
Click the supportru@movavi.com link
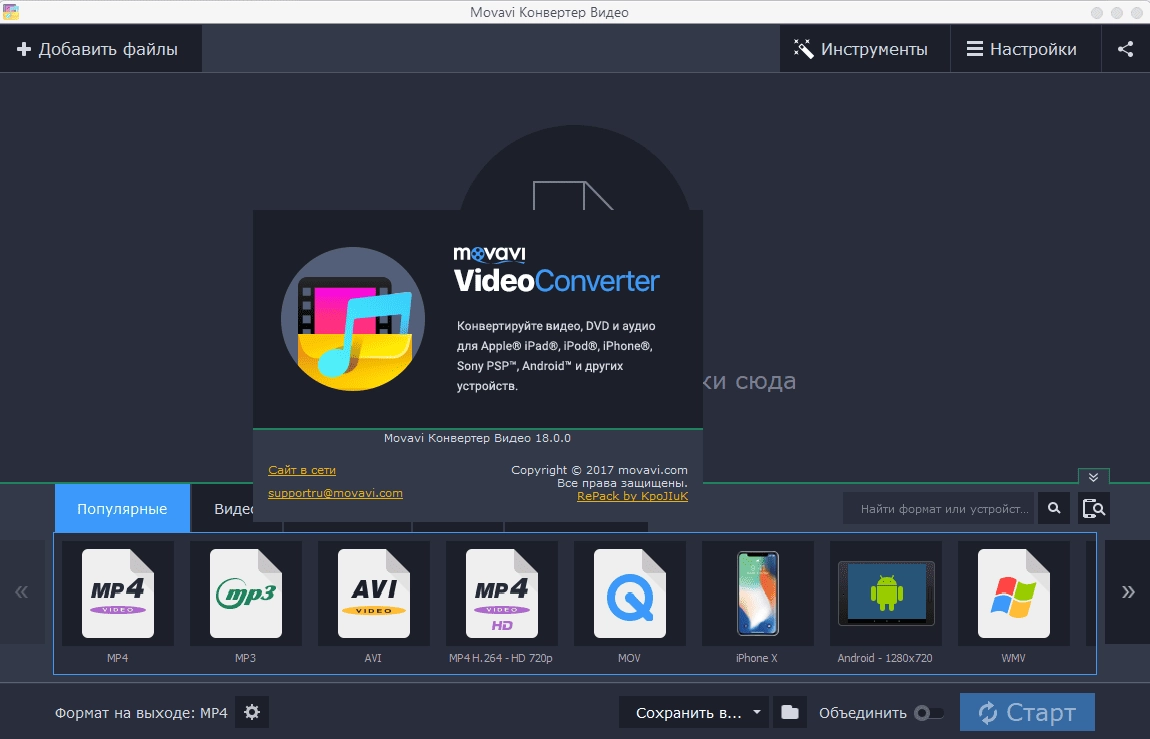pyautogui.click(x=335, y=493)
